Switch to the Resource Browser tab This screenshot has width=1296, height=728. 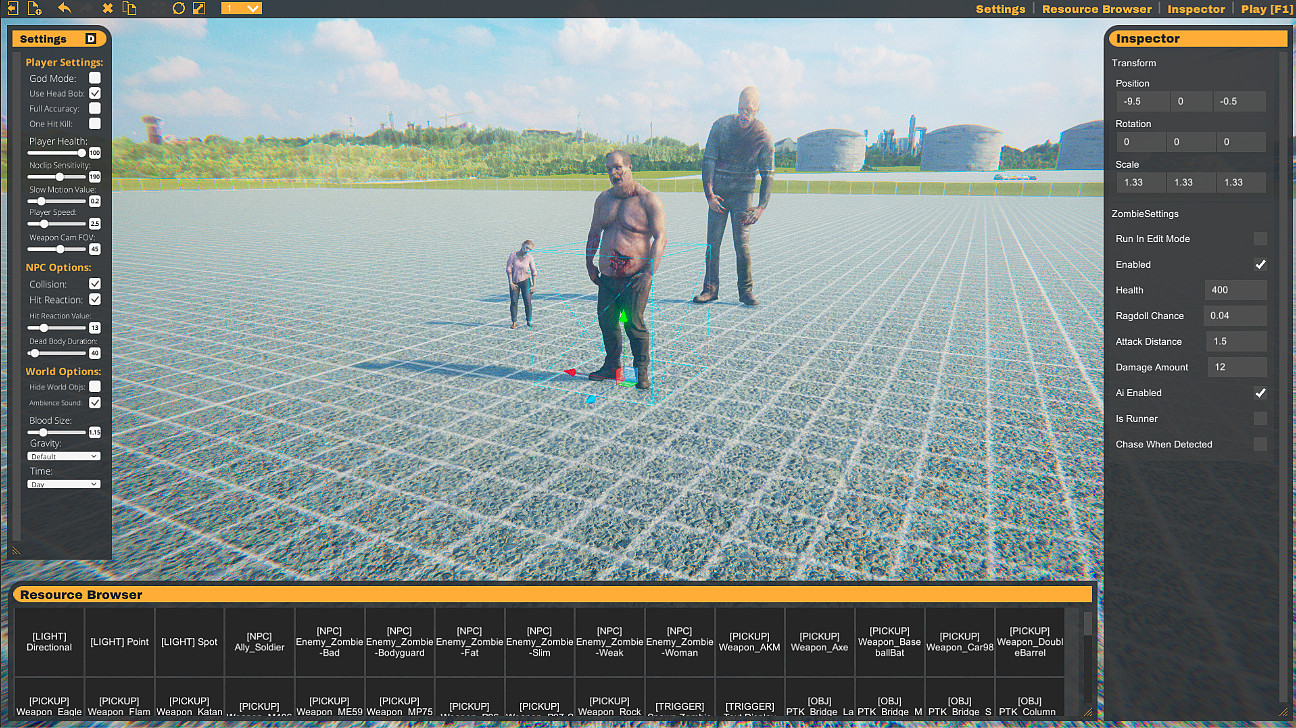click(1096, 8)
